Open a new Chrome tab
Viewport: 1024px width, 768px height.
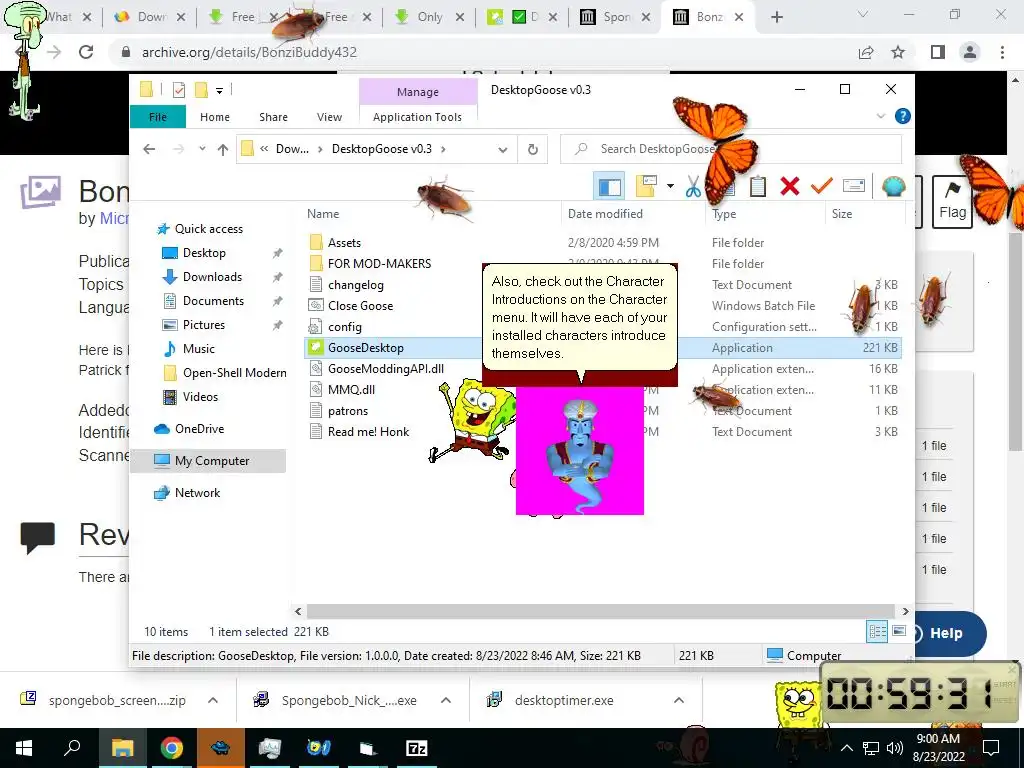coord(776,17)
